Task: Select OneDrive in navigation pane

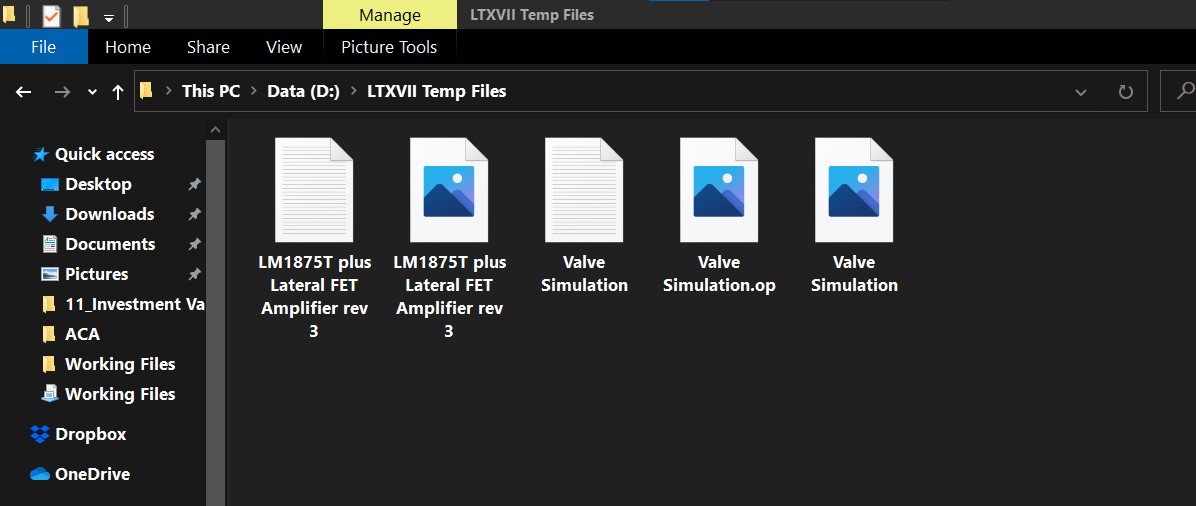Action: pyautogui.click(x=92, y=474)
